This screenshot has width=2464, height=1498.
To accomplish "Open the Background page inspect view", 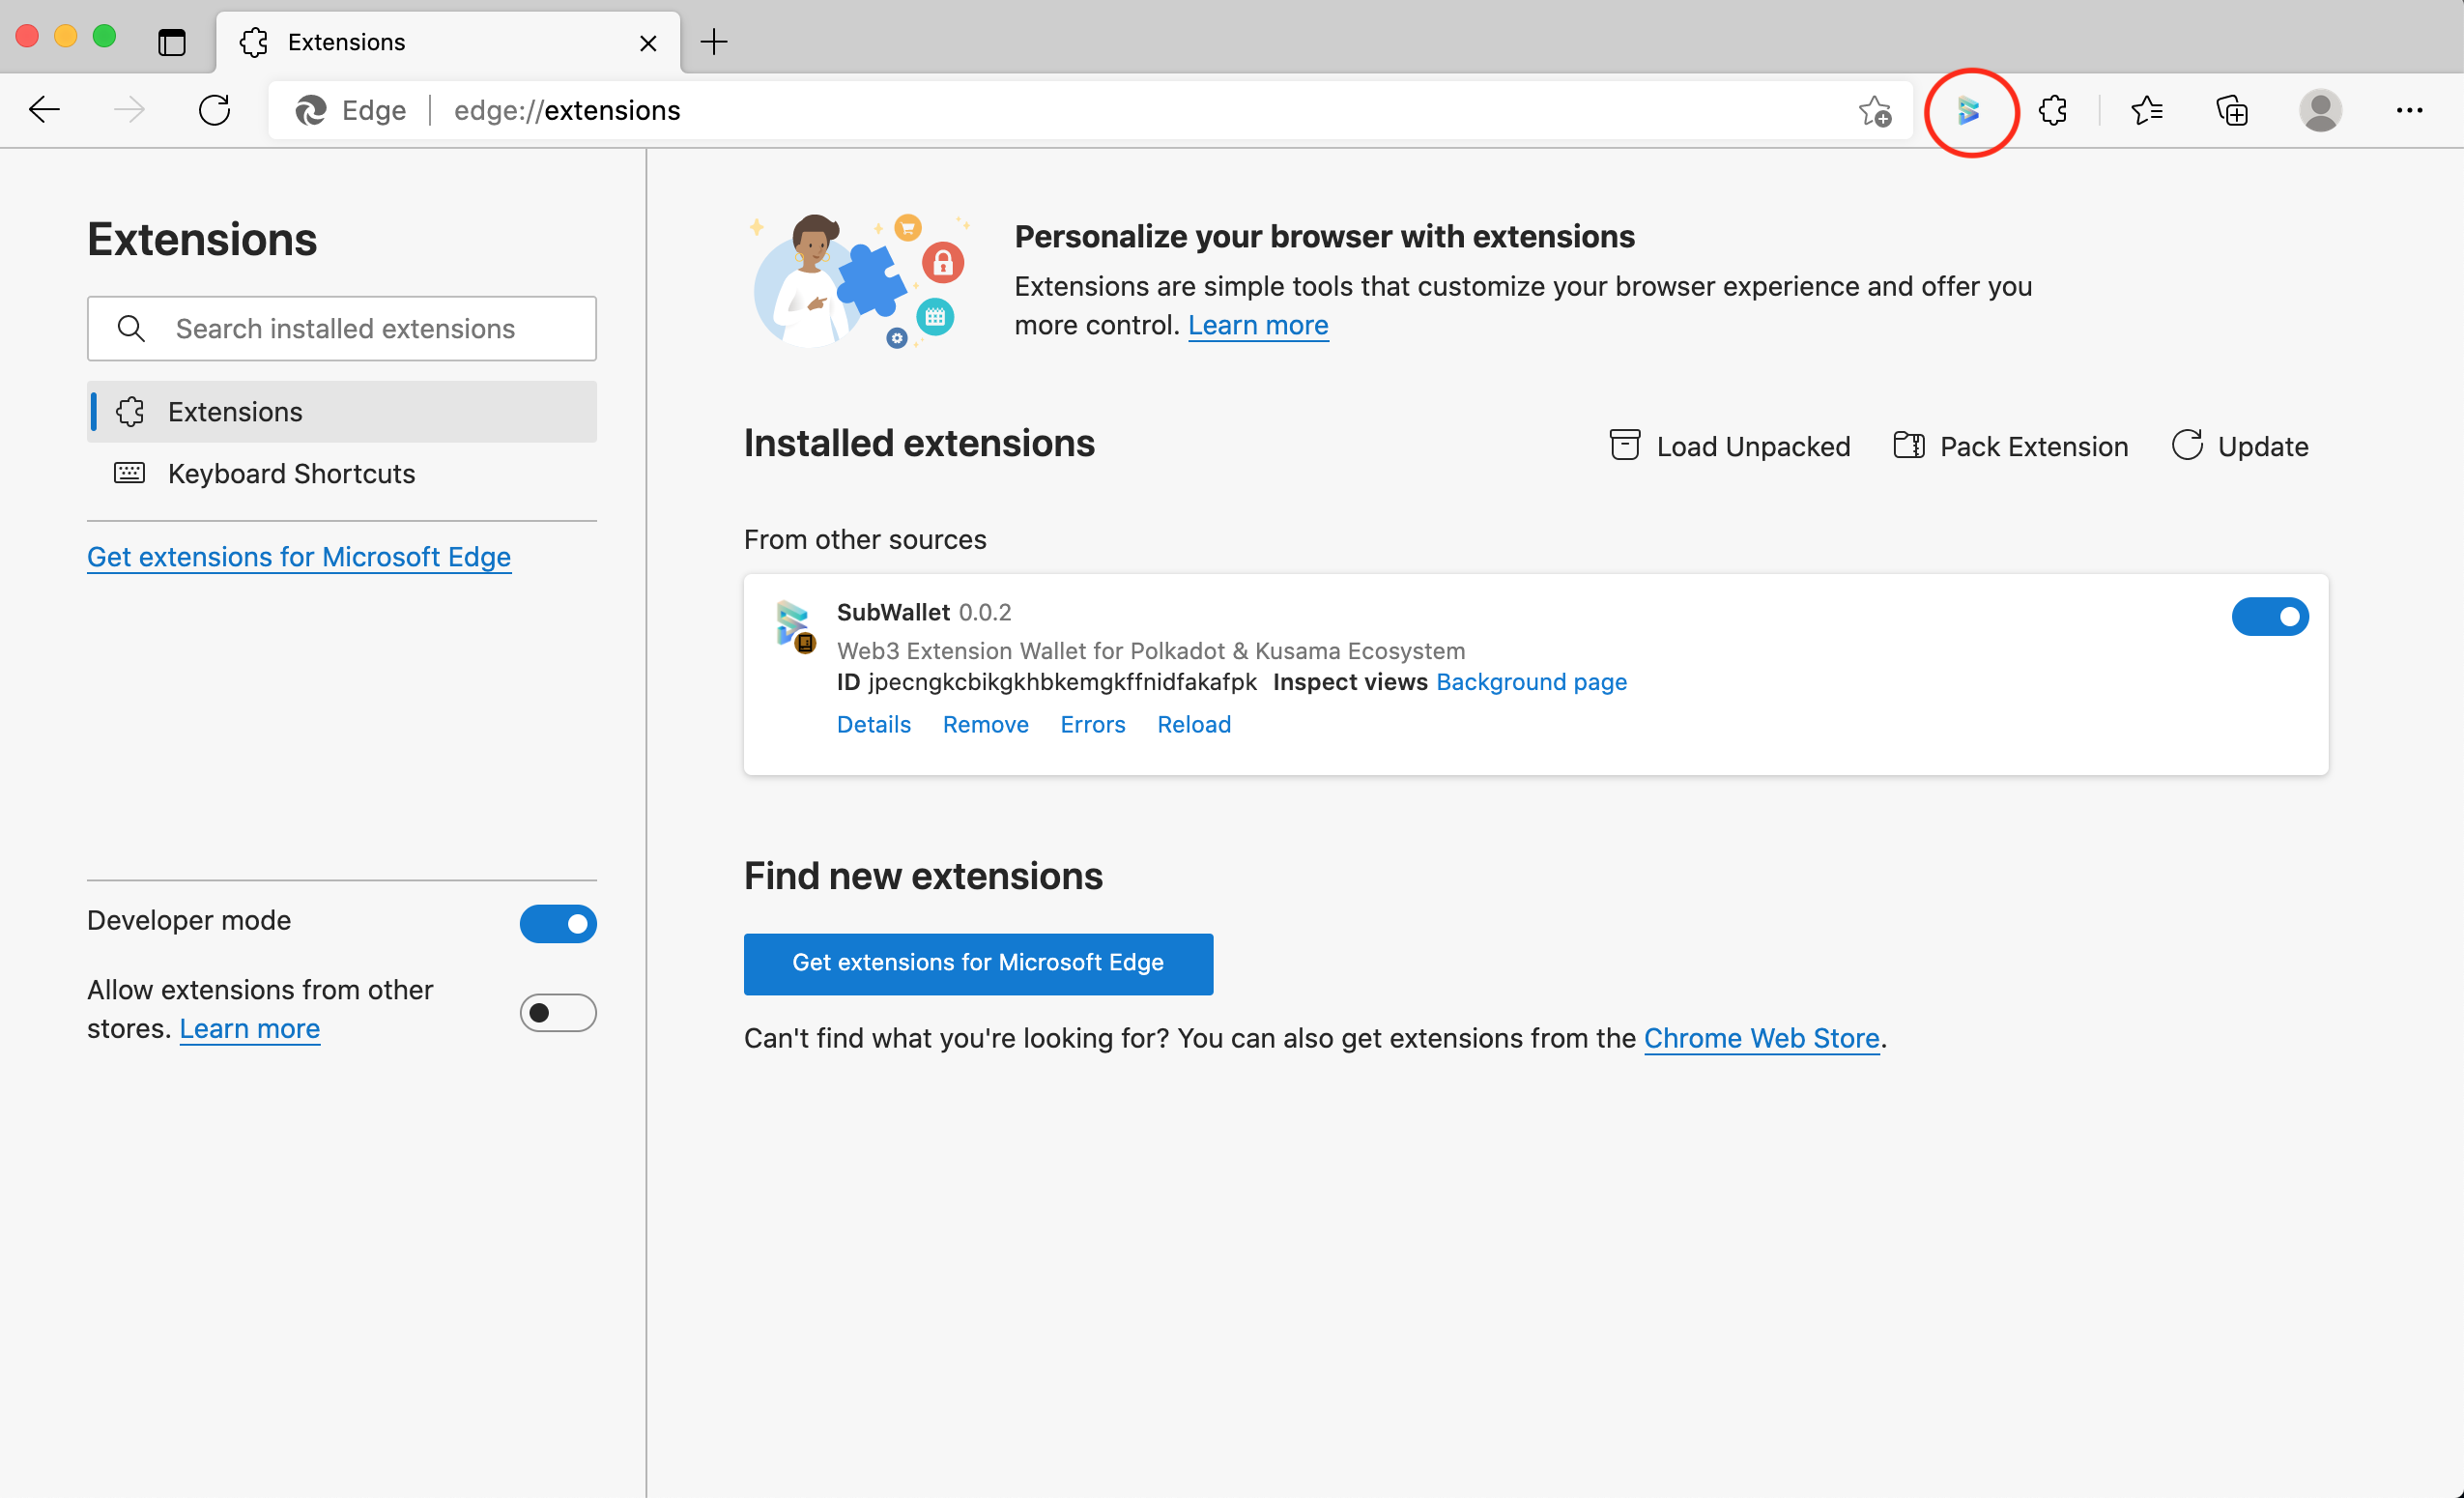I will point(1531,682).
